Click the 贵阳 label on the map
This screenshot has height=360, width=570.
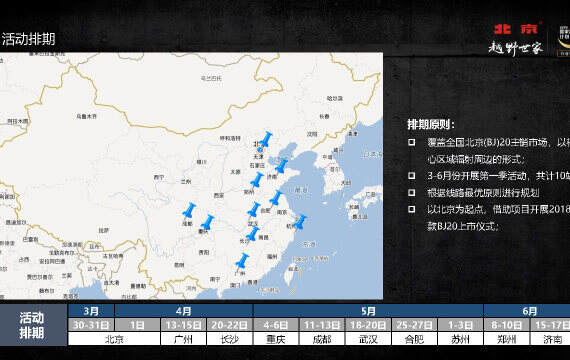[x=204, y=252]
